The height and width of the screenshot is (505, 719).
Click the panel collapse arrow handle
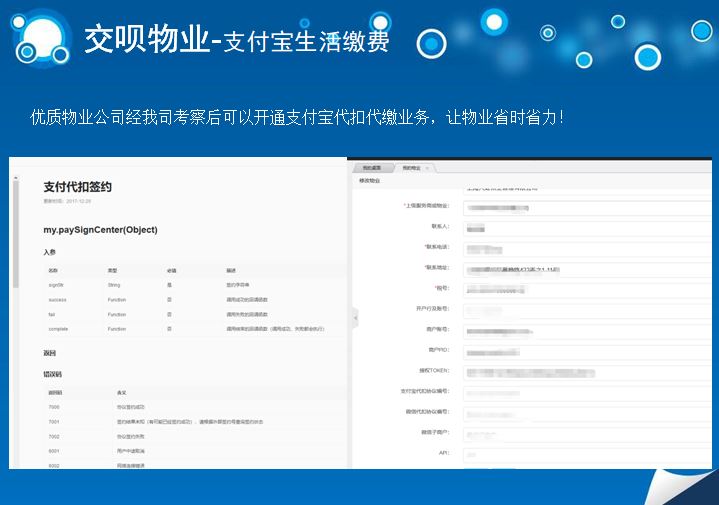354,318
